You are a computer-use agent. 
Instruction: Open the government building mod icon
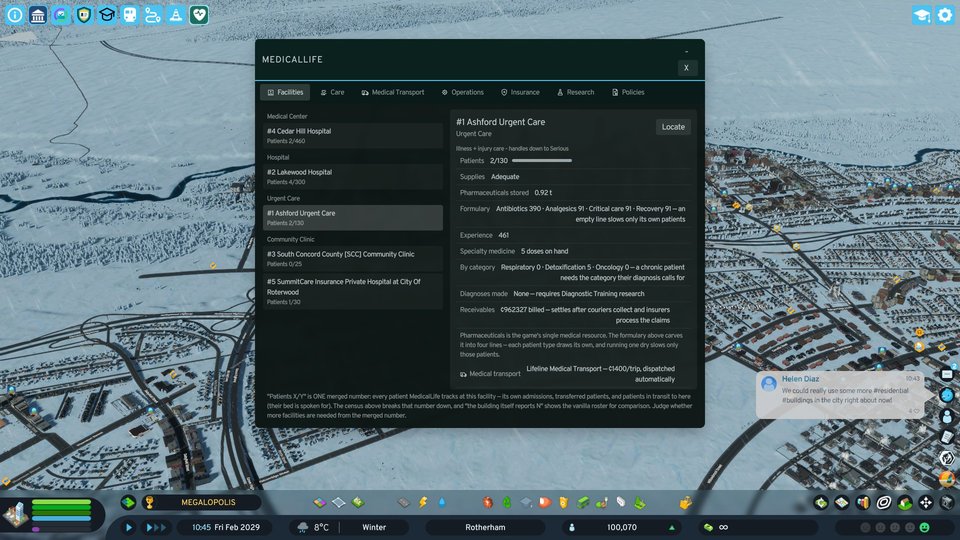[x=38, y=15]
